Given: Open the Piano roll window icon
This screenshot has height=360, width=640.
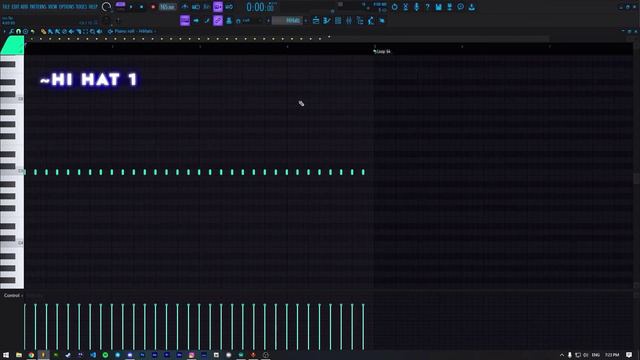Looking at the screenshot, I should tap(327, 20).
